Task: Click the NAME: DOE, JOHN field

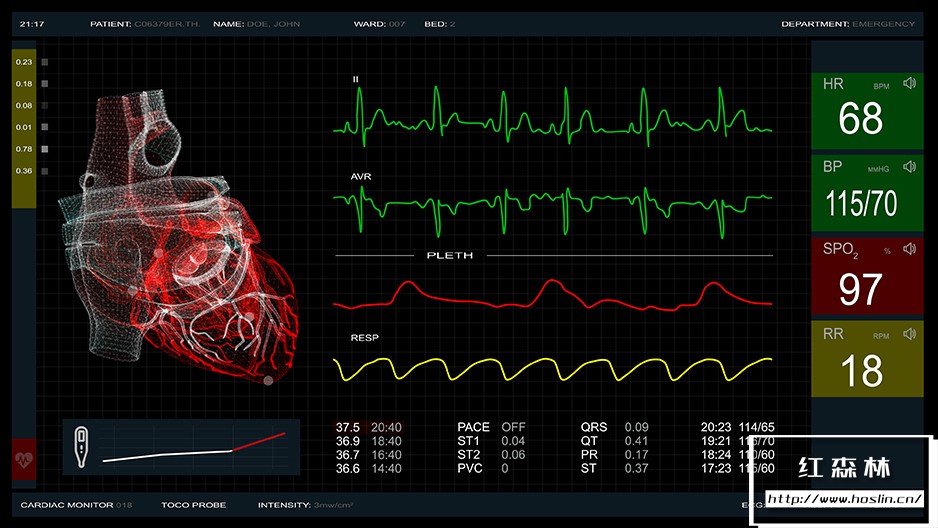Action: click(257, 24)
